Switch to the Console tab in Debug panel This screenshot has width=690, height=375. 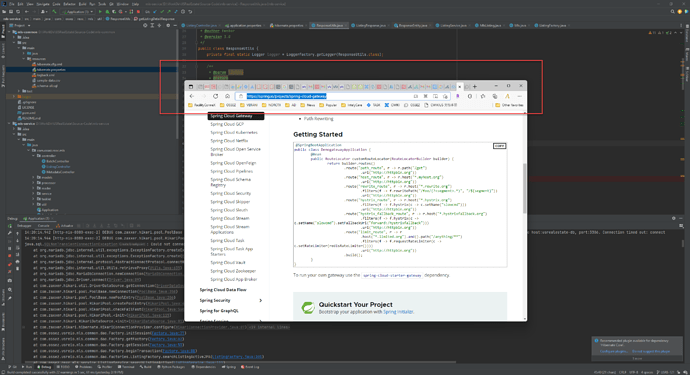(44, 226)
